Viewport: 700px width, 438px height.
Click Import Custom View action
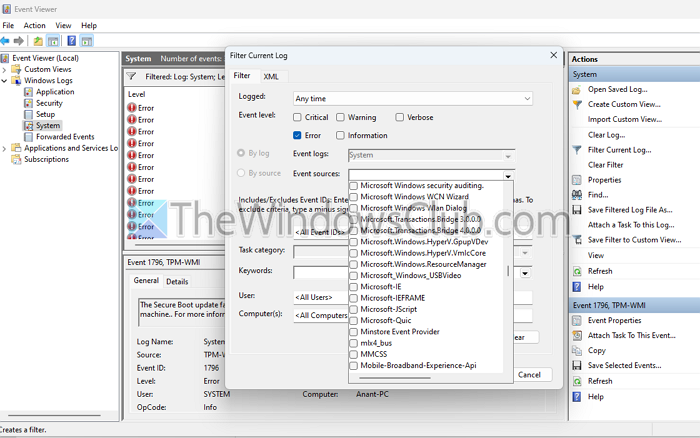tap(625, 119)
